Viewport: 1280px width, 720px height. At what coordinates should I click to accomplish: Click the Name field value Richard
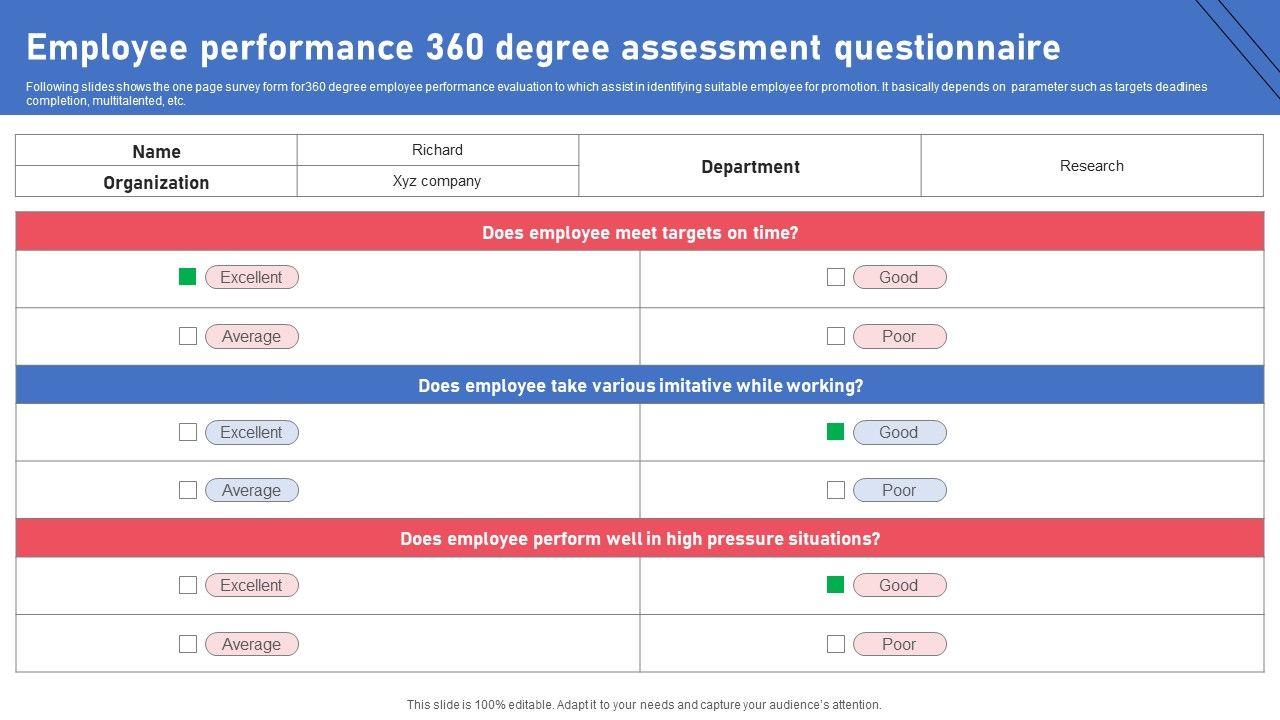coord(437,150)
